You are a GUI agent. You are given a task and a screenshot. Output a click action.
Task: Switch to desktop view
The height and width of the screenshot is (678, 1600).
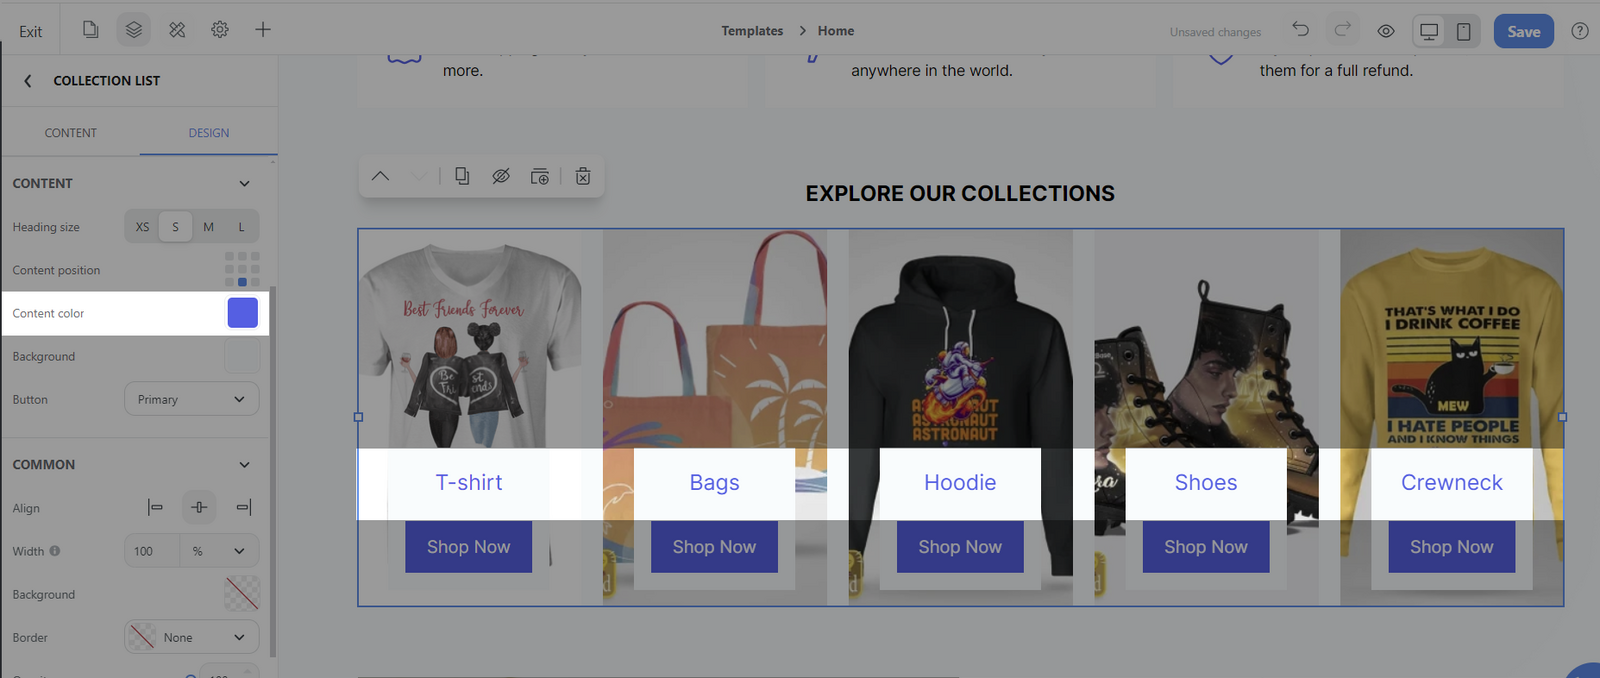1429,31
